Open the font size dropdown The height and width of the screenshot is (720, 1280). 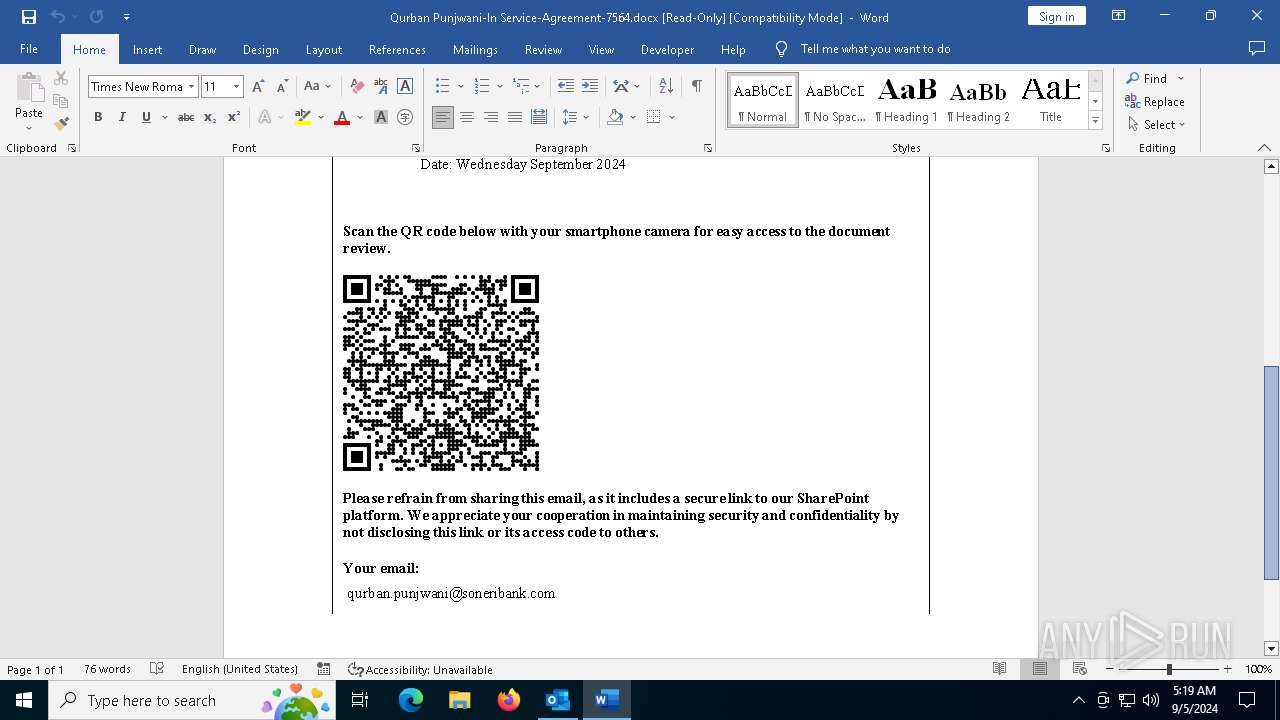(237, 87)
